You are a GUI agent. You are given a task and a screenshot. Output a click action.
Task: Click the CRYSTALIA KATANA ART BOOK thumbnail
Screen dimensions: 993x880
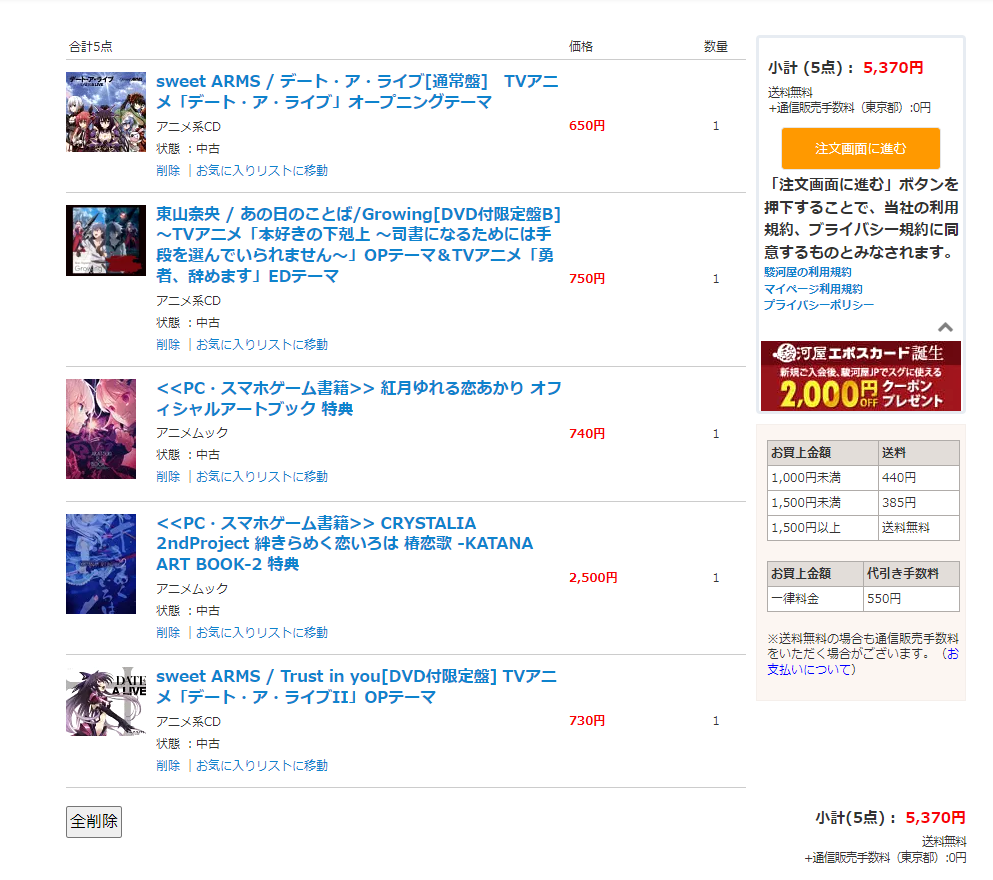(x=101, y=563)
